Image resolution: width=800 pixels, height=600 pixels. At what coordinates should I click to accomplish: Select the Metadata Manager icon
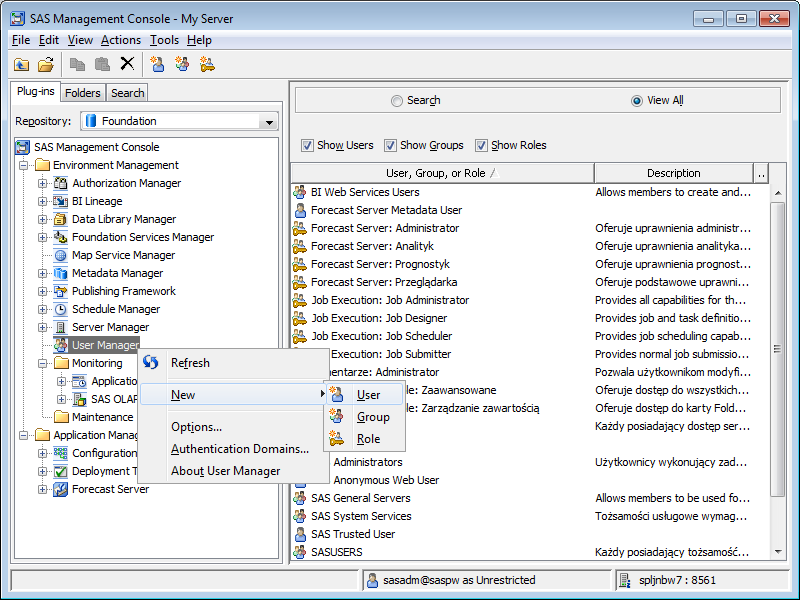61,273
